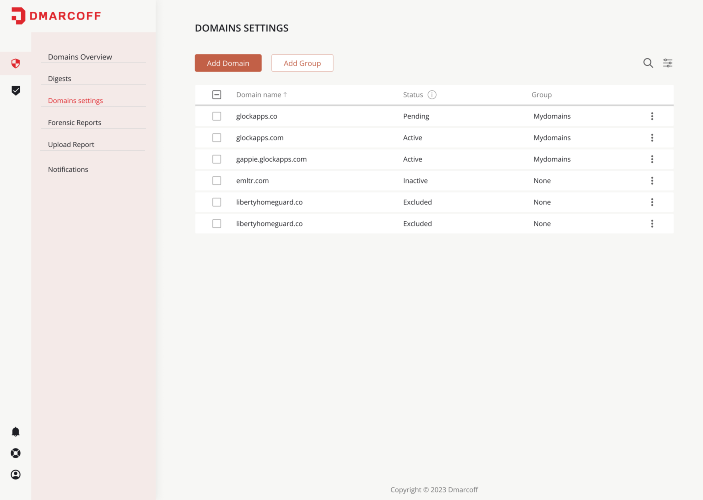Check the emltr.com row checkbox
Viewport: 703px width, 500px height.
[x=217, y=181]
